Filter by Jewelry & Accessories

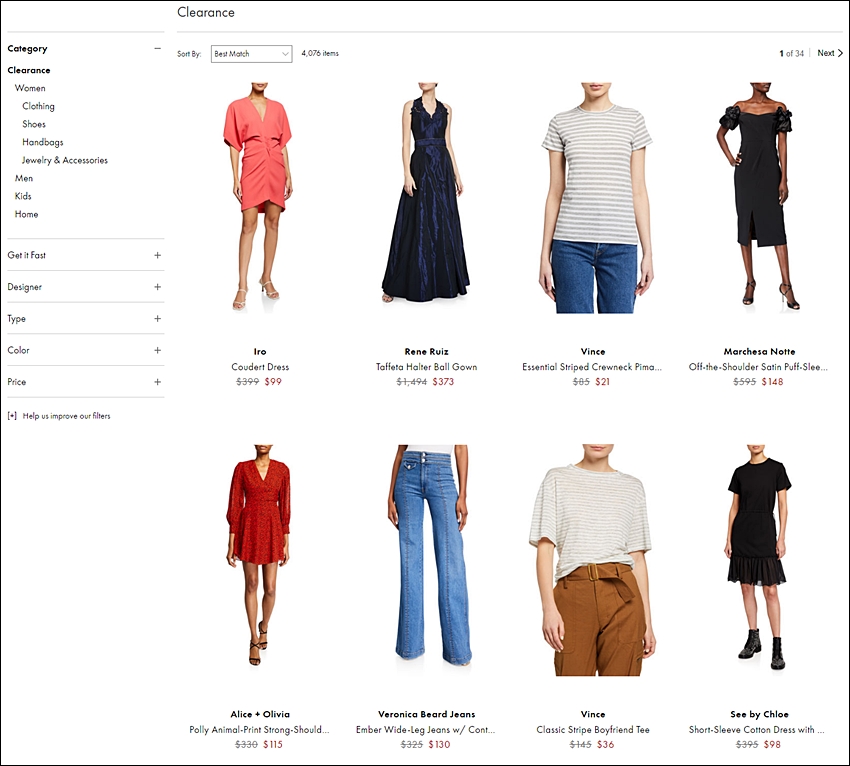point(65,160)
